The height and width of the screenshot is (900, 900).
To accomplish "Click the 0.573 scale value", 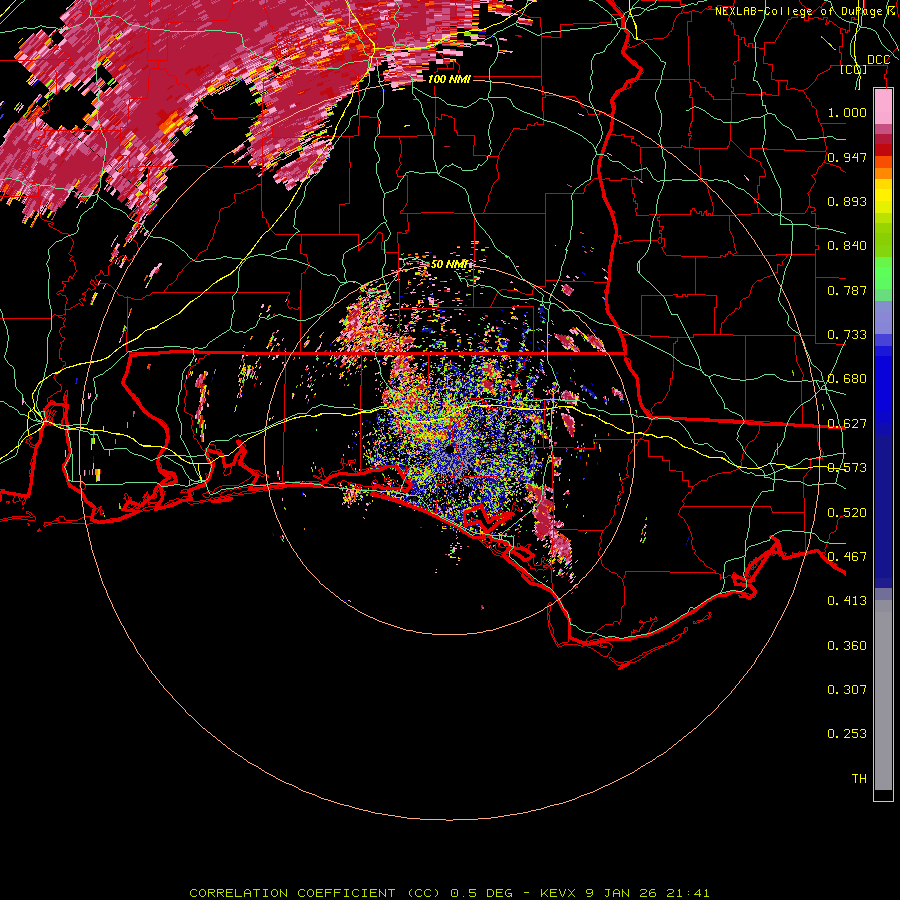I will 847,468.
